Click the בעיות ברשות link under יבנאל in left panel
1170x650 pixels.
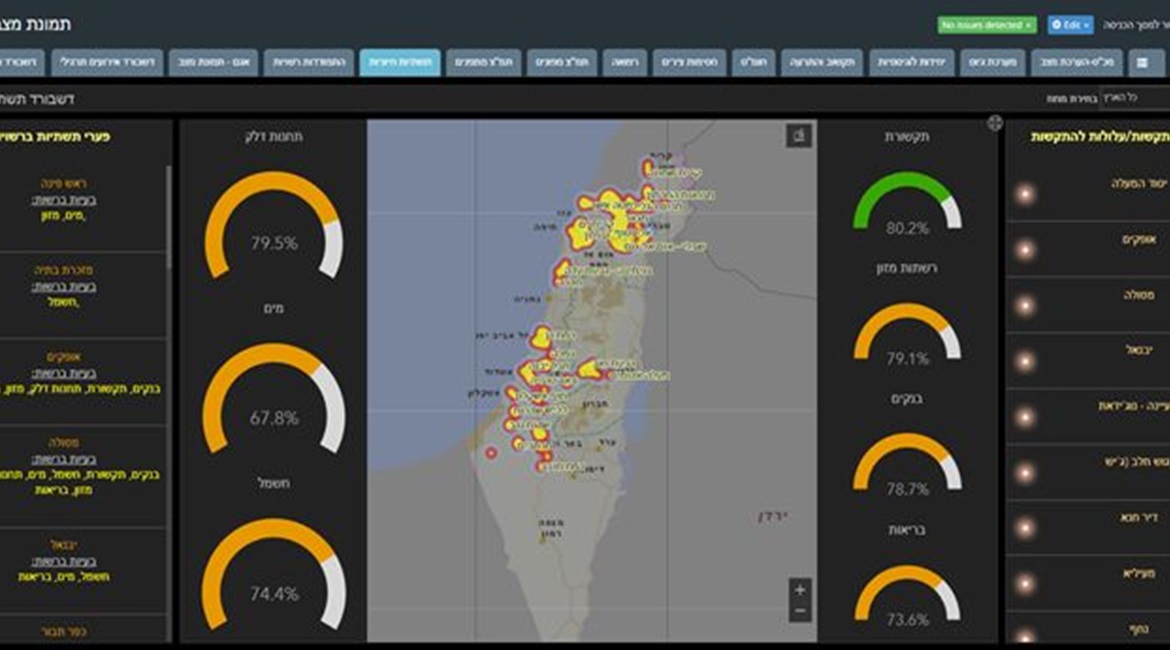[x=64, y=561]
